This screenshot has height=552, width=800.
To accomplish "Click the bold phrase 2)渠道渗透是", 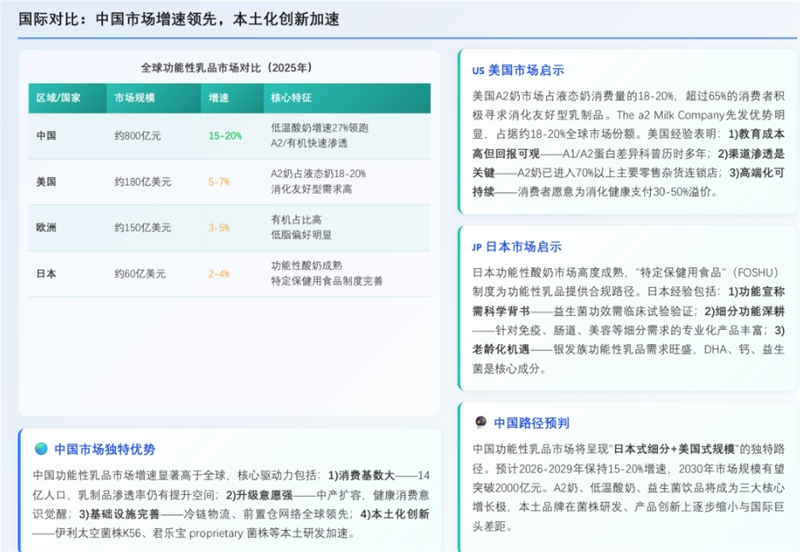I will pos(751,154).
